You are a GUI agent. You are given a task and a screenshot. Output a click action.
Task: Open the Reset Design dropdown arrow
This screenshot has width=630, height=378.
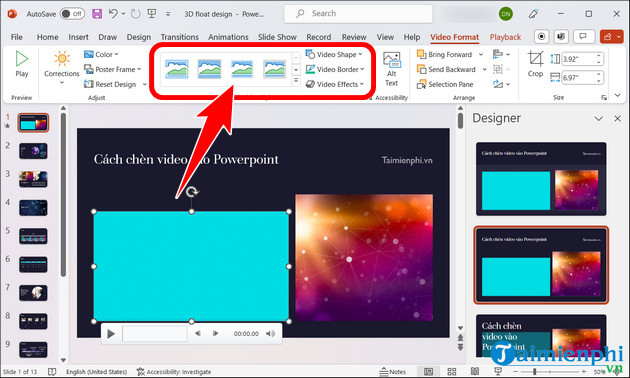tap(145, 84)
